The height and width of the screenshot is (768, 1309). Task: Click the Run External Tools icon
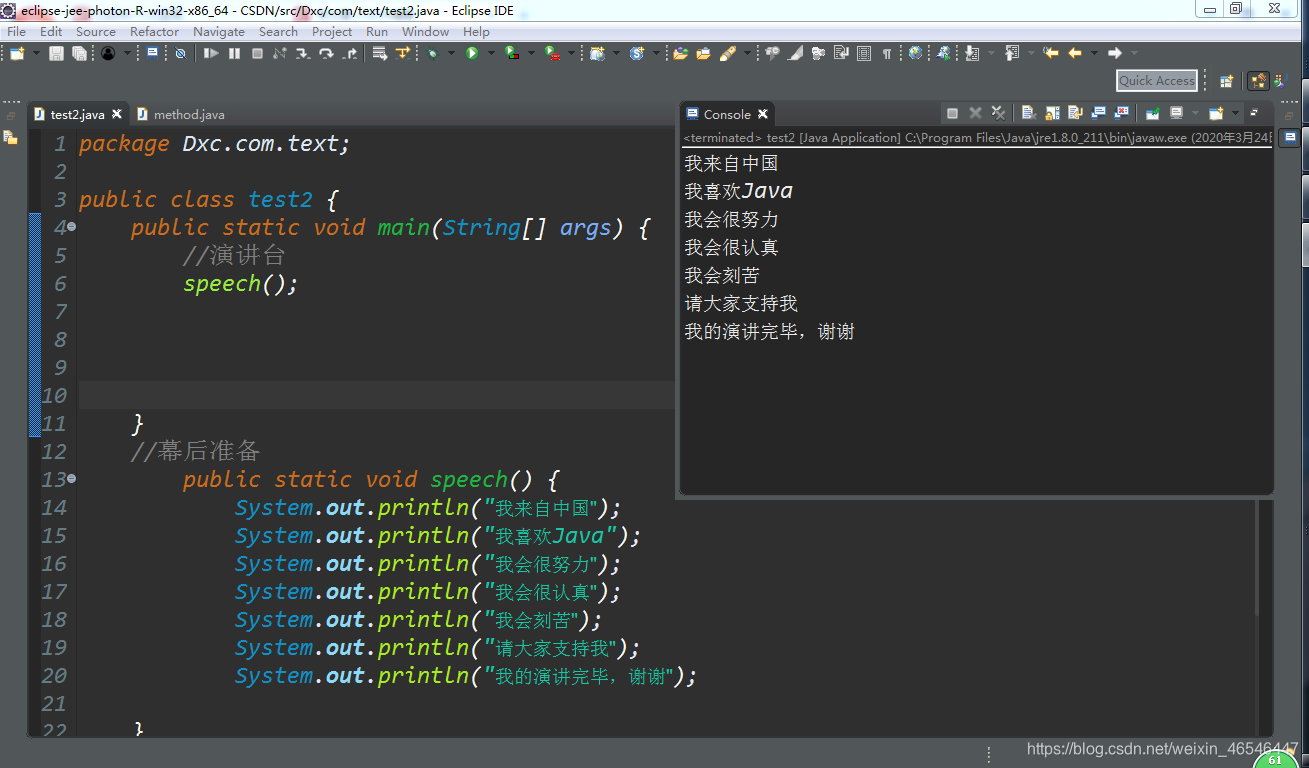coord(552,53)
